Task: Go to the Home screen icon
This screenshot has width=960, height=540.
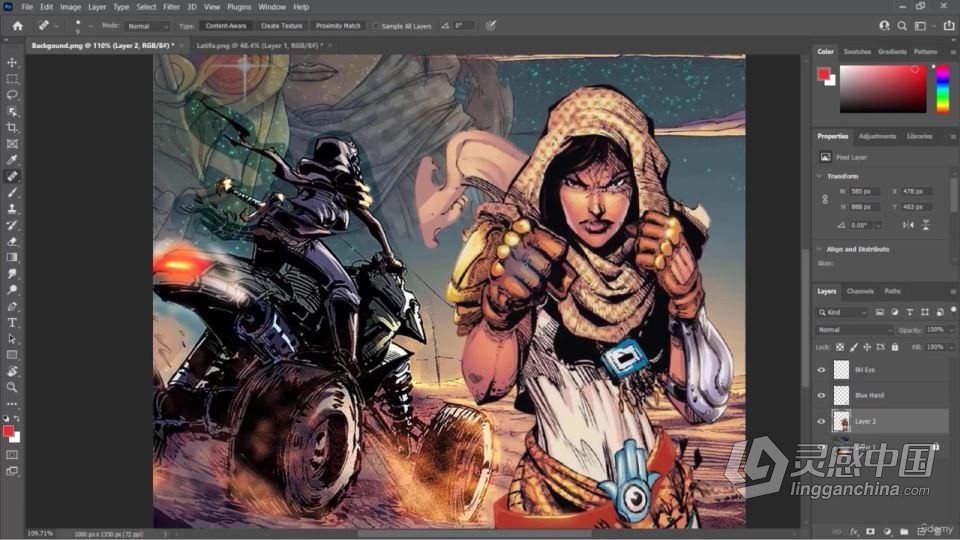Action: [17, 26]
